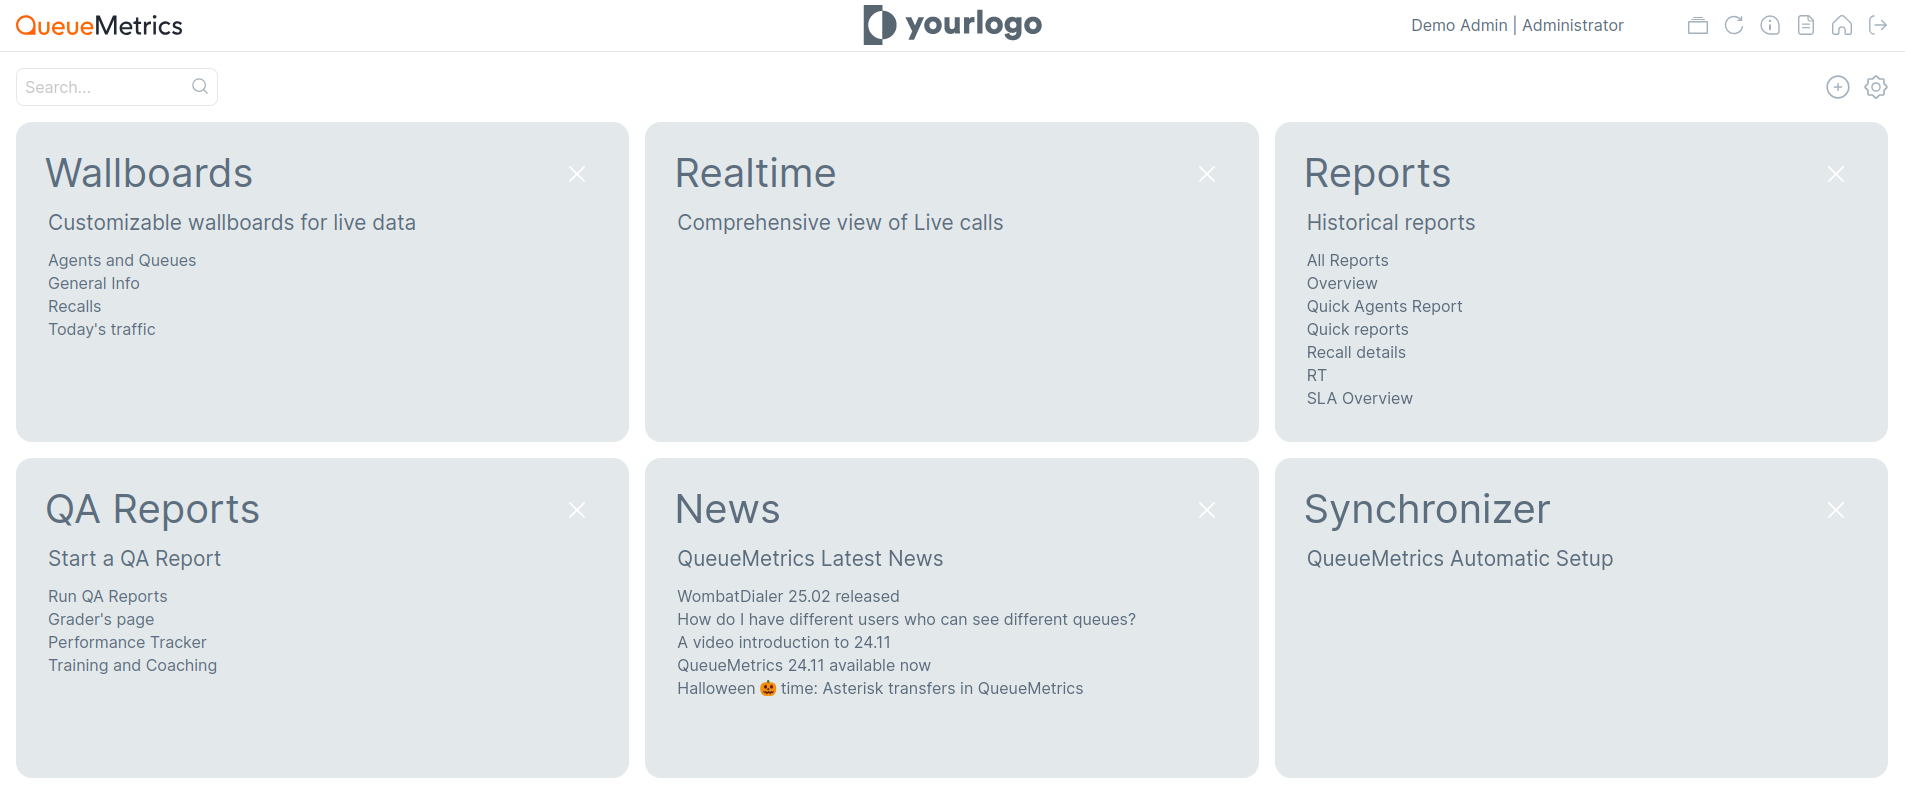Open Quick Agents Report
This screenshot has width=1905, height=792.
coord(1384,306)
